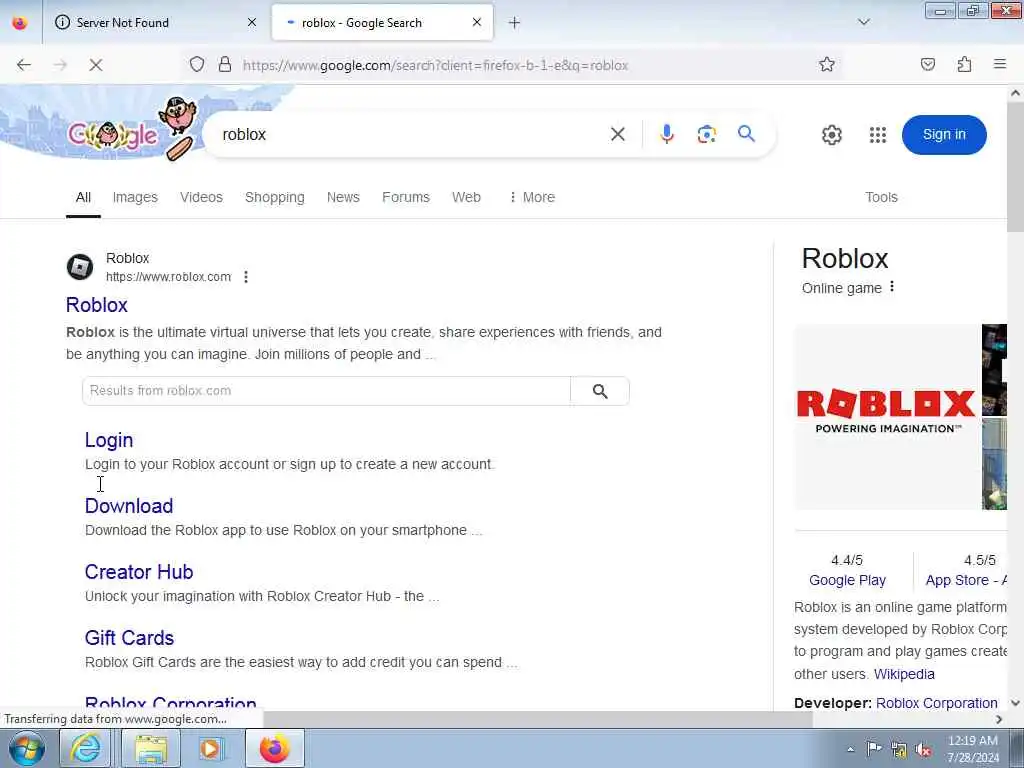Open the search Tools options
This screenshot has width=1024, height=768.
coord(881,197)
